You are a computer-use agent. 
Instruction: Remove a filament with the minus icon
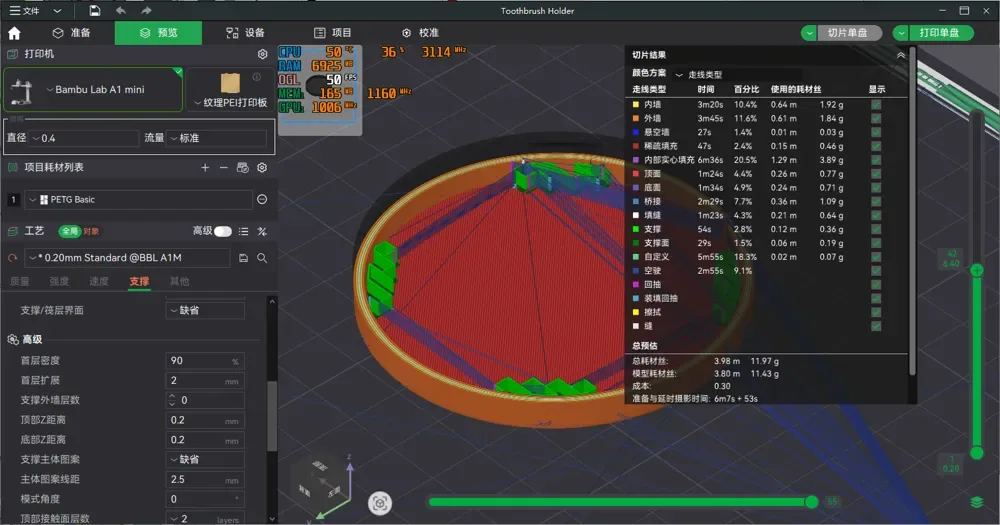(223, 168)
